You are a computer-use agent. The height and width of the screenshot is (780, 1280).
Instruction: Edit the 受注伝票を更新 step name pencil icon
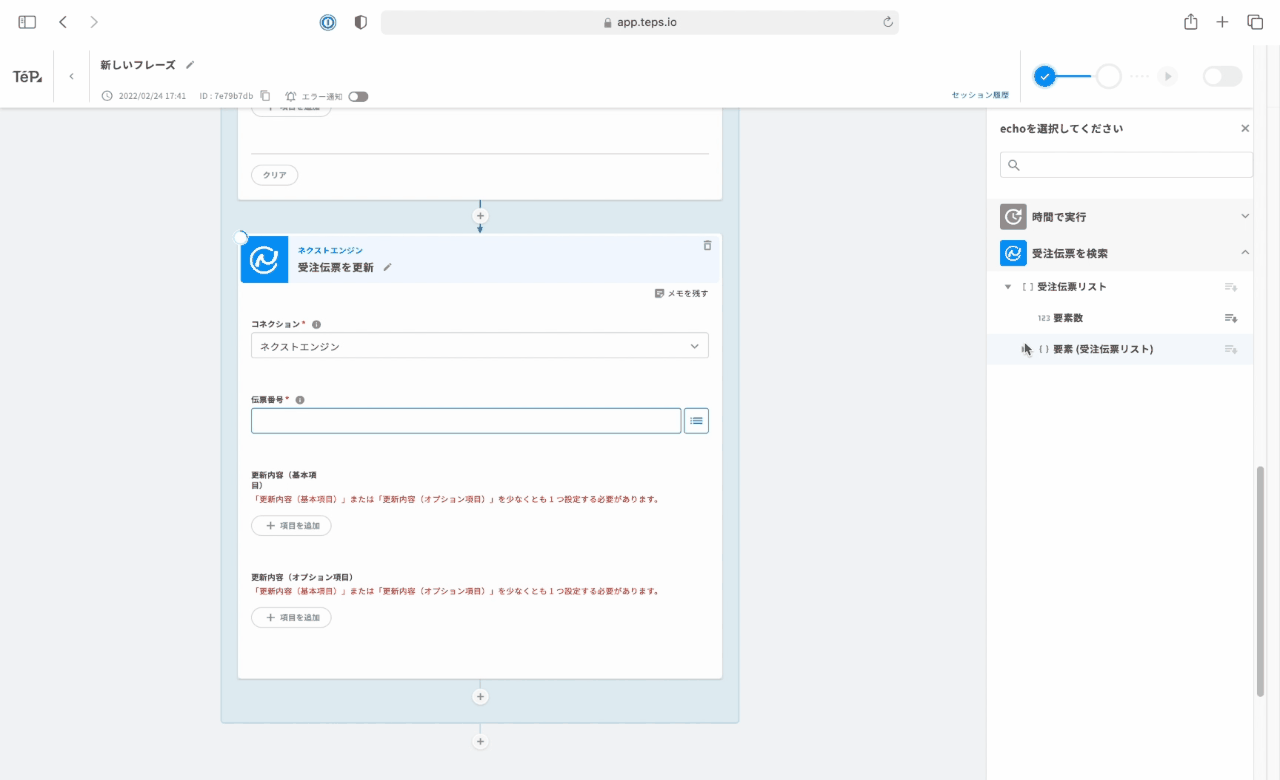[387, 267]
